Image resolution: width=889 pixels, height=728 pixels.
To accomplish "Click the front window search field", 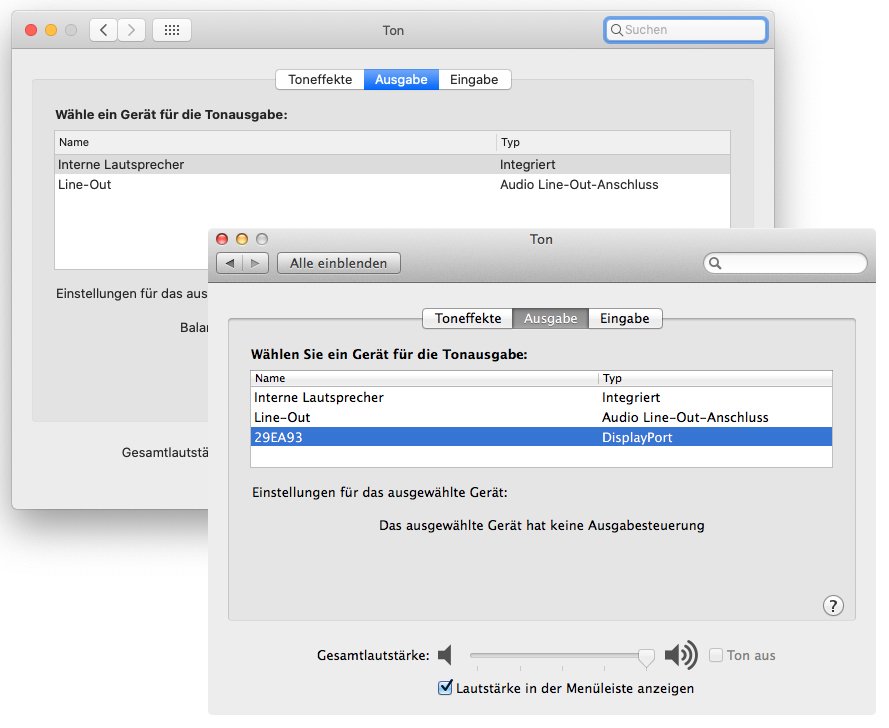I will point(785,263).
